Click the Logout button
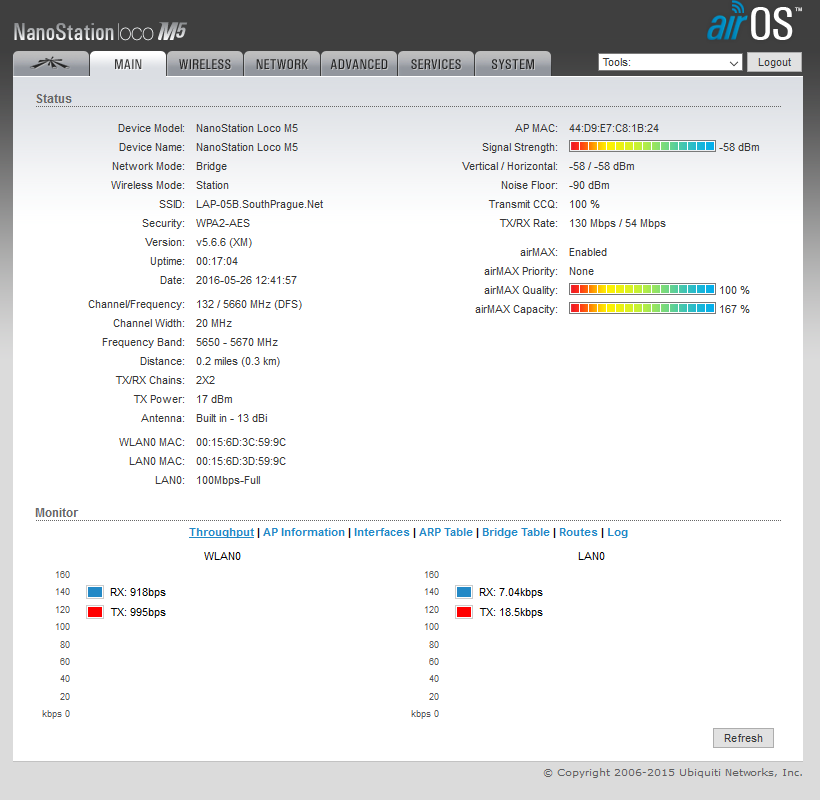 click(x=774, y=62)
